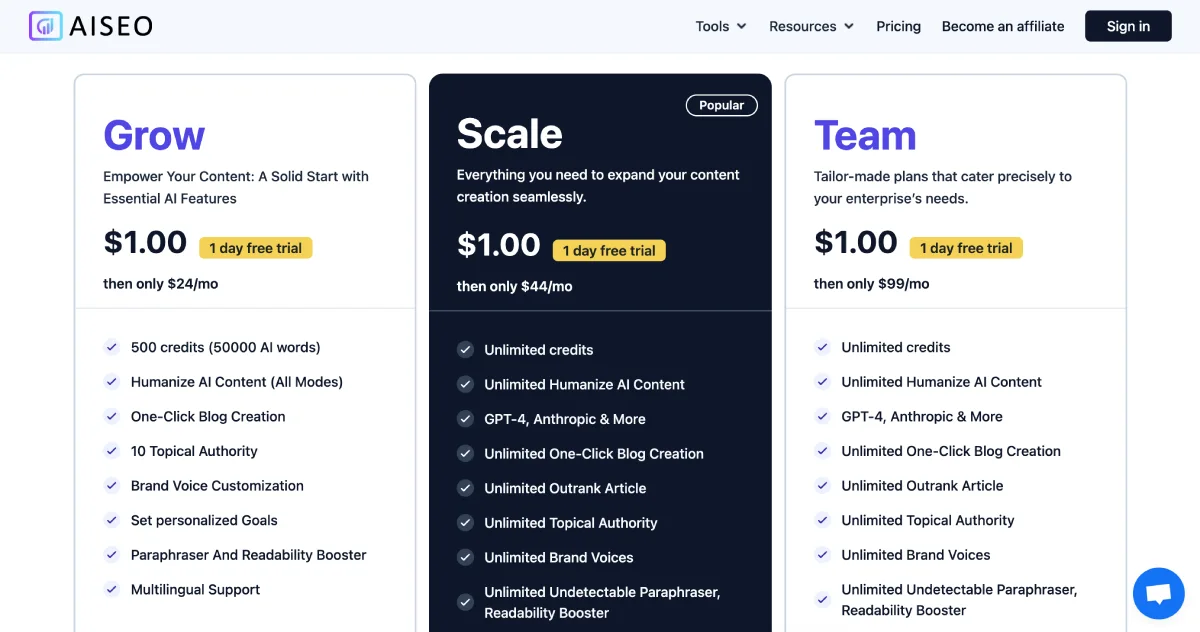Select the Scale plan heading
The width and height of the screenshot is (1200, 632).
[x=509, y=134]
